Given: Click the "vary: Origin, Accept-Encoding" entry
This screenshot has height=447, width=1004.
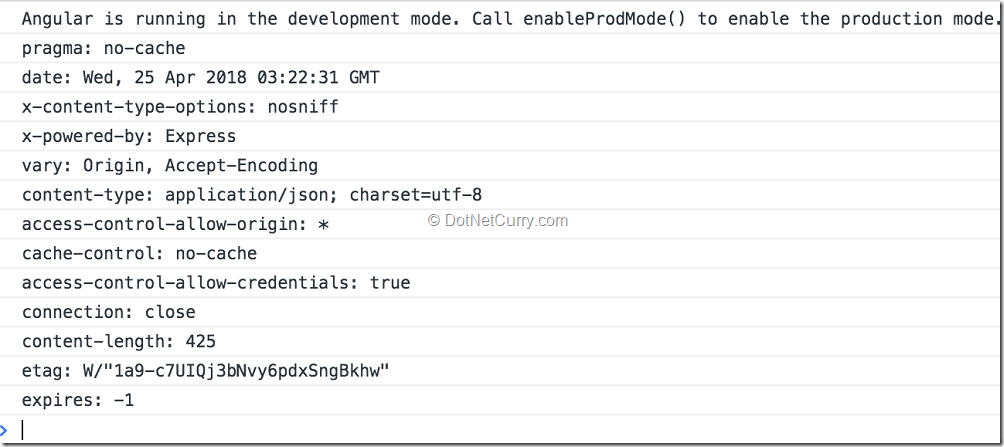Looking at the screenshot, I should point(170,165).
